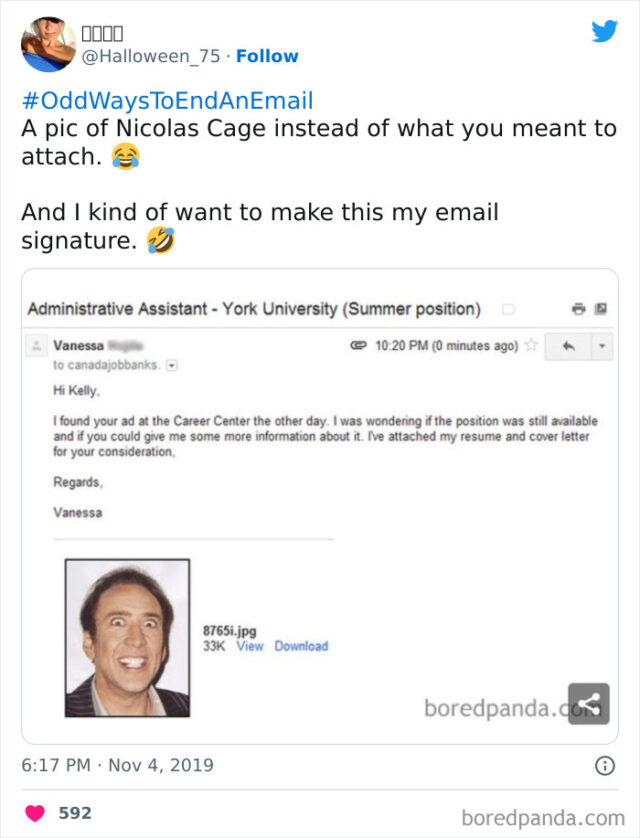Open the print icon for the email
The width and height of the screenshot is (640, 838).
click(x=577, y=309)
